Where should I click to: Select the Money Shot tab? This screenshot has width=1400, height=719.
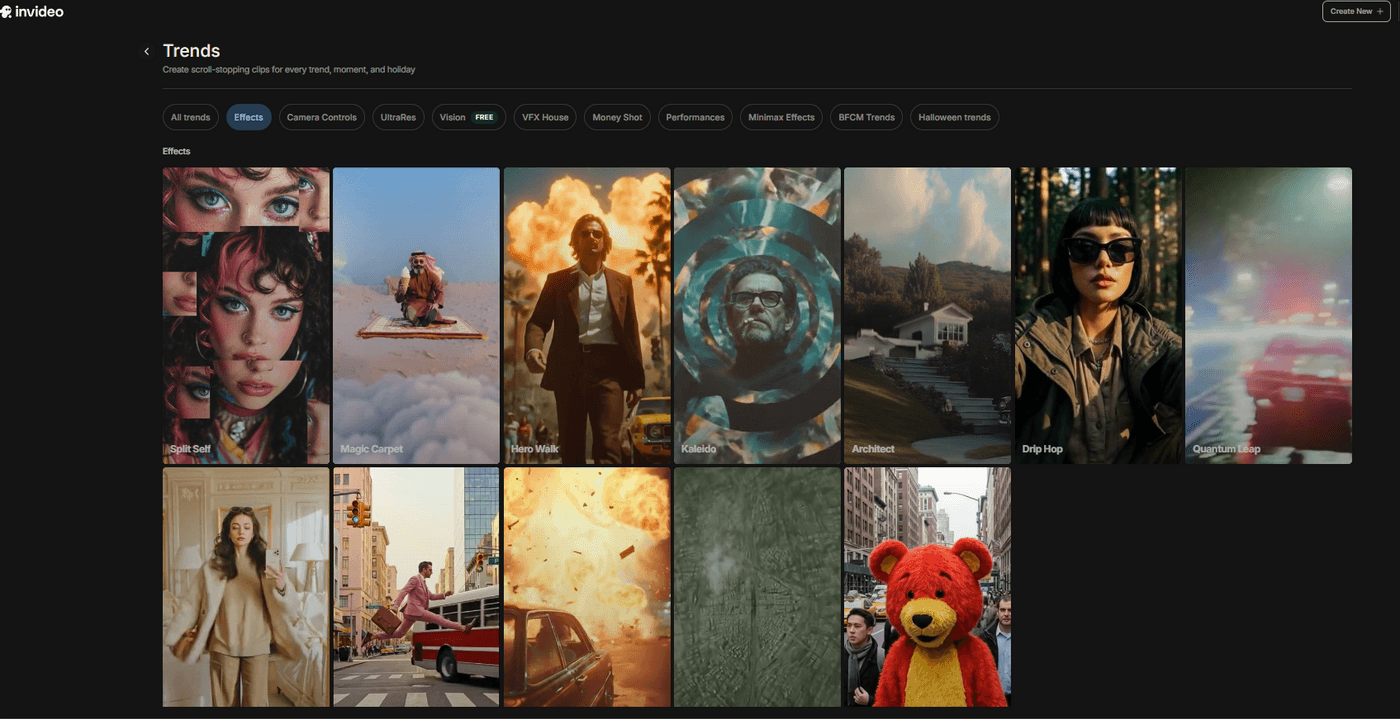(x=617, y=117)
